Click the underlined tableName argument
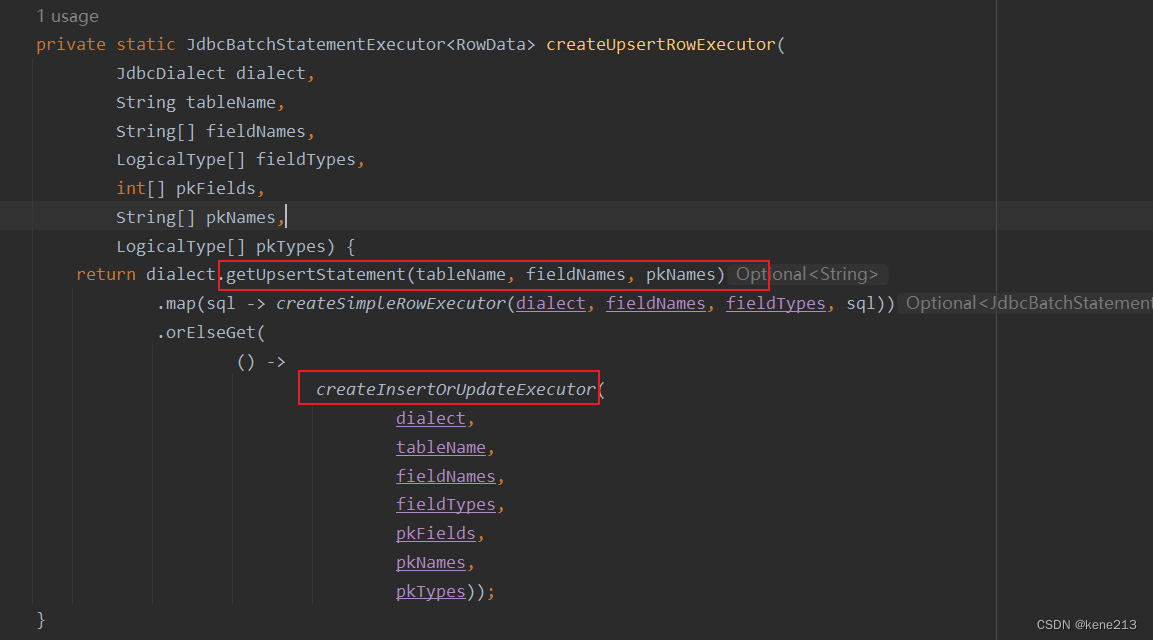 click(441, 447)
